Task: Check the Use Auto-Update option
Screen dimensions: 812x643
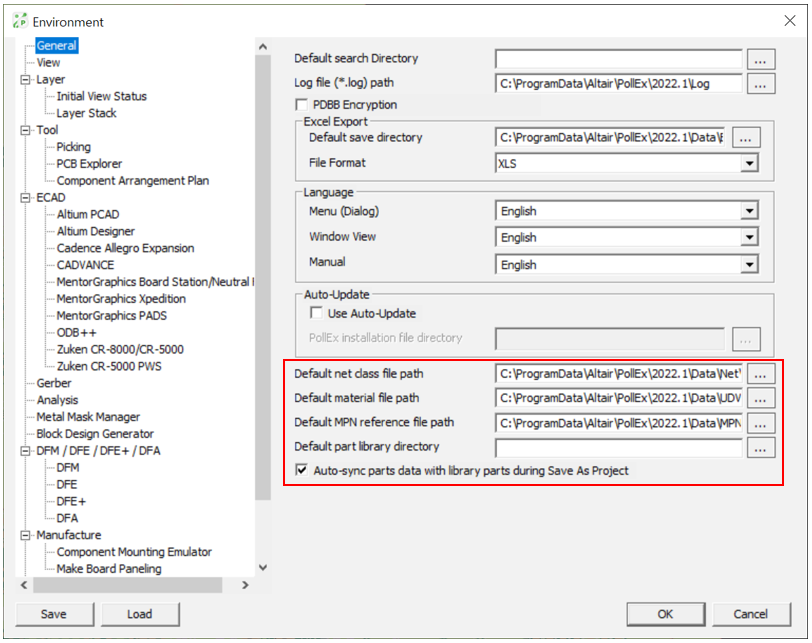Action: [317, 314]
